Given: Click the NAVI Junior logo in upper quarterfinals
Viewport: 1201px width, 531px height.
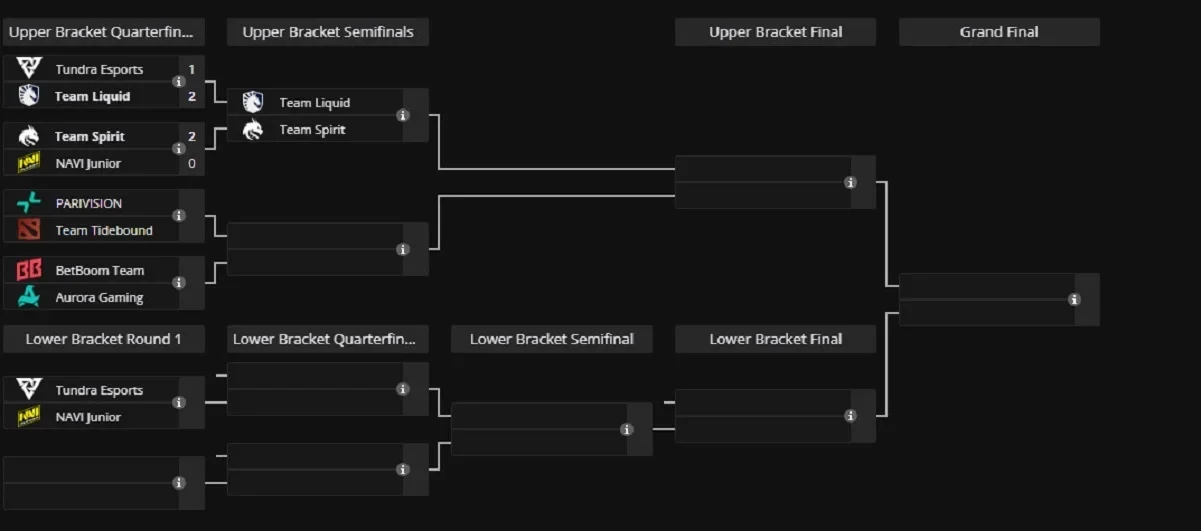Looking at the screenshot, I should tap(29, 163).
